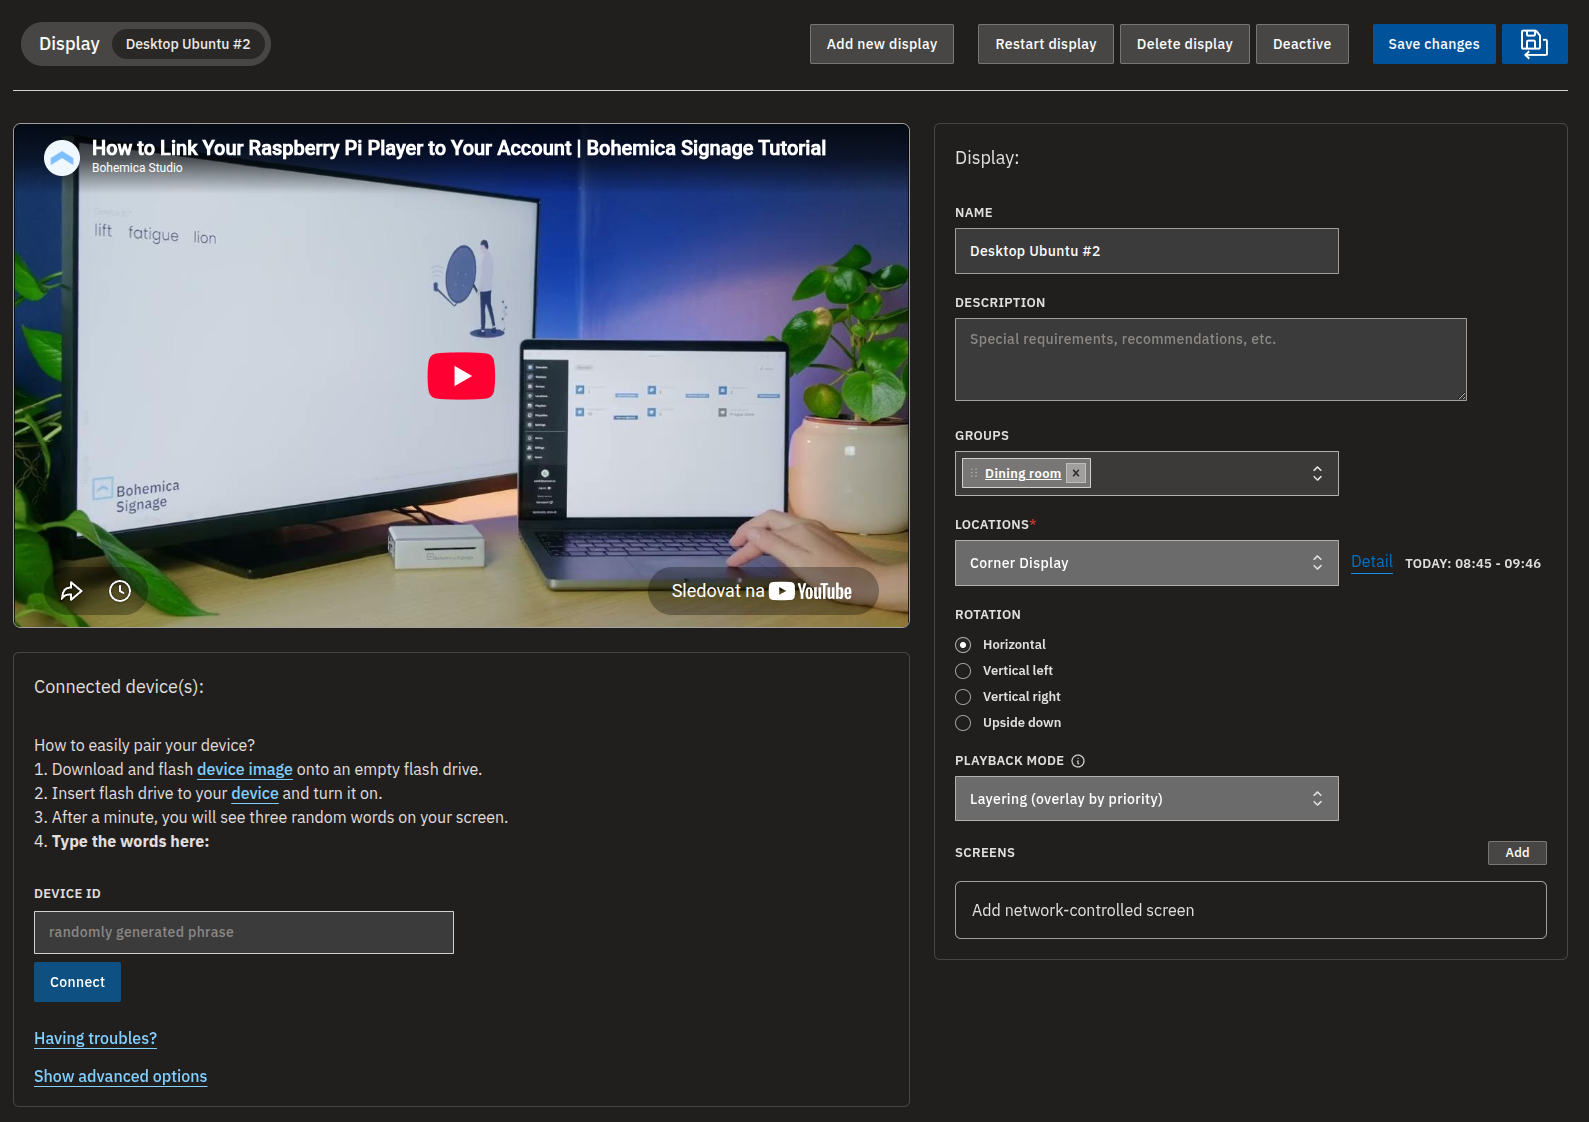Click the share arrow icon on video
Image resolution: width=1589 pixels, height=1122 pixels.
71,591
